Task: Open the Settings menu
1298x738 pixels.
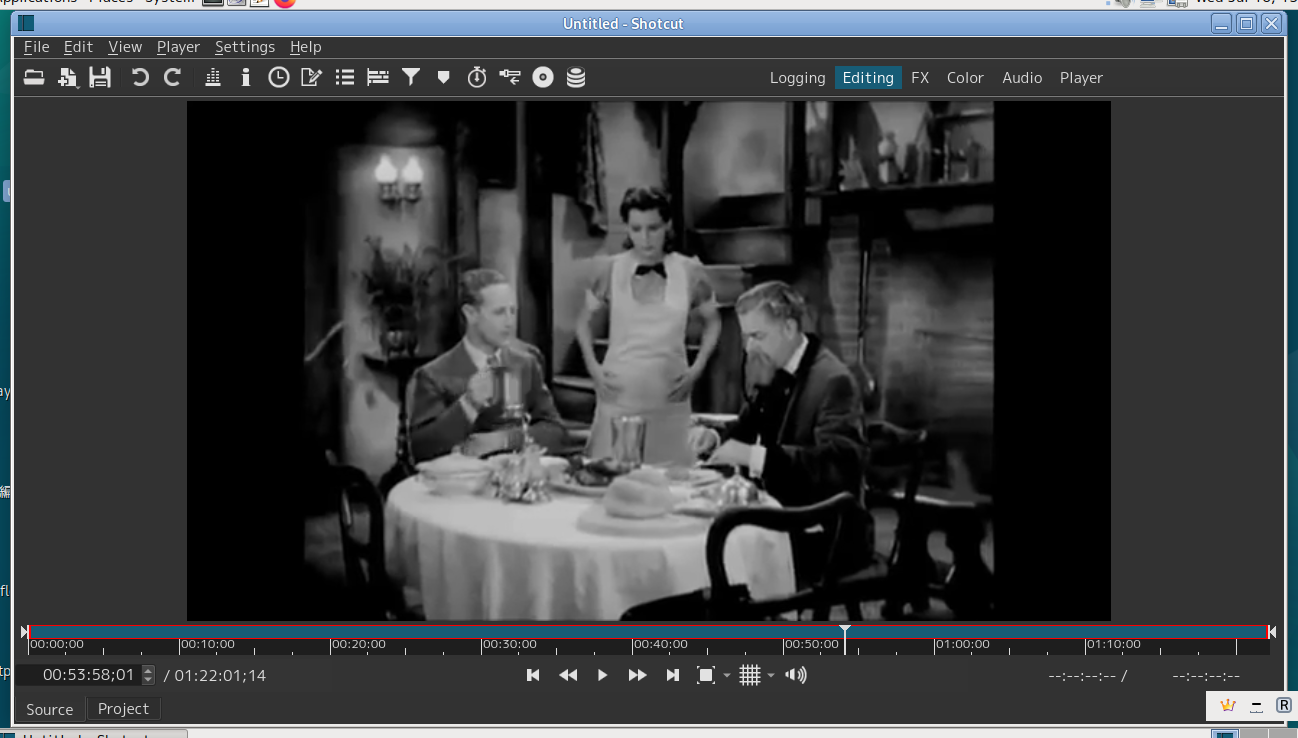Action: pos(244,47)
